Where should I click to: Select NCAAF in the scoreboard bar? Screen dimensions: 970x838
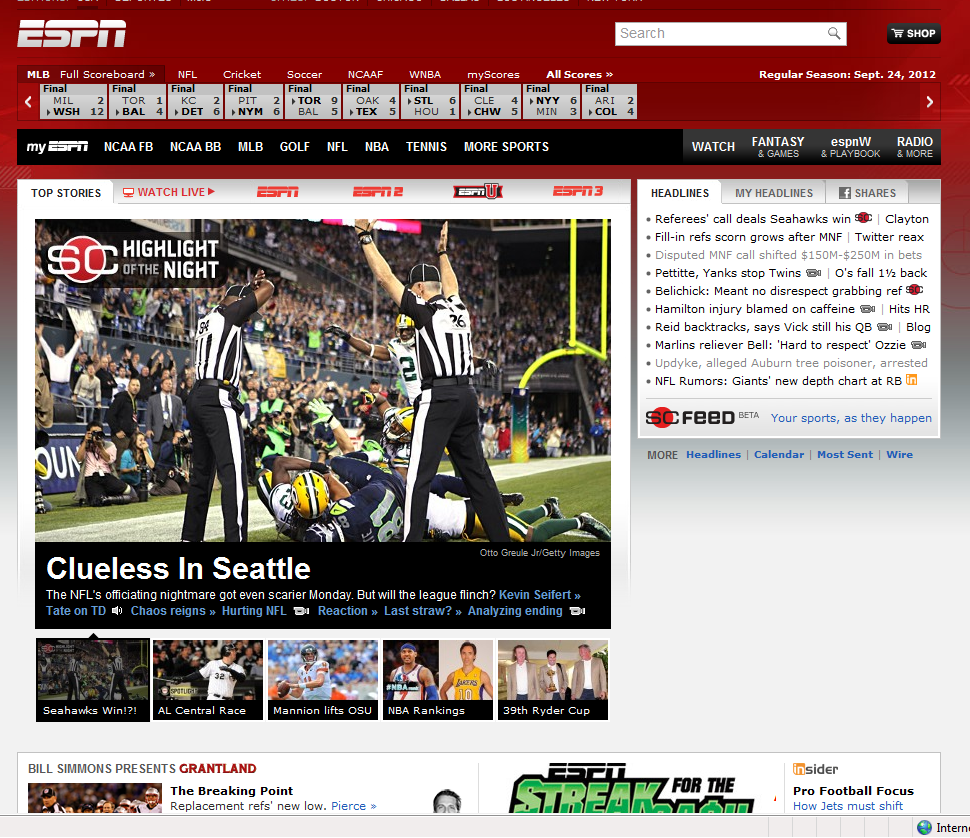pyautogui.click(x=365, y=74)
